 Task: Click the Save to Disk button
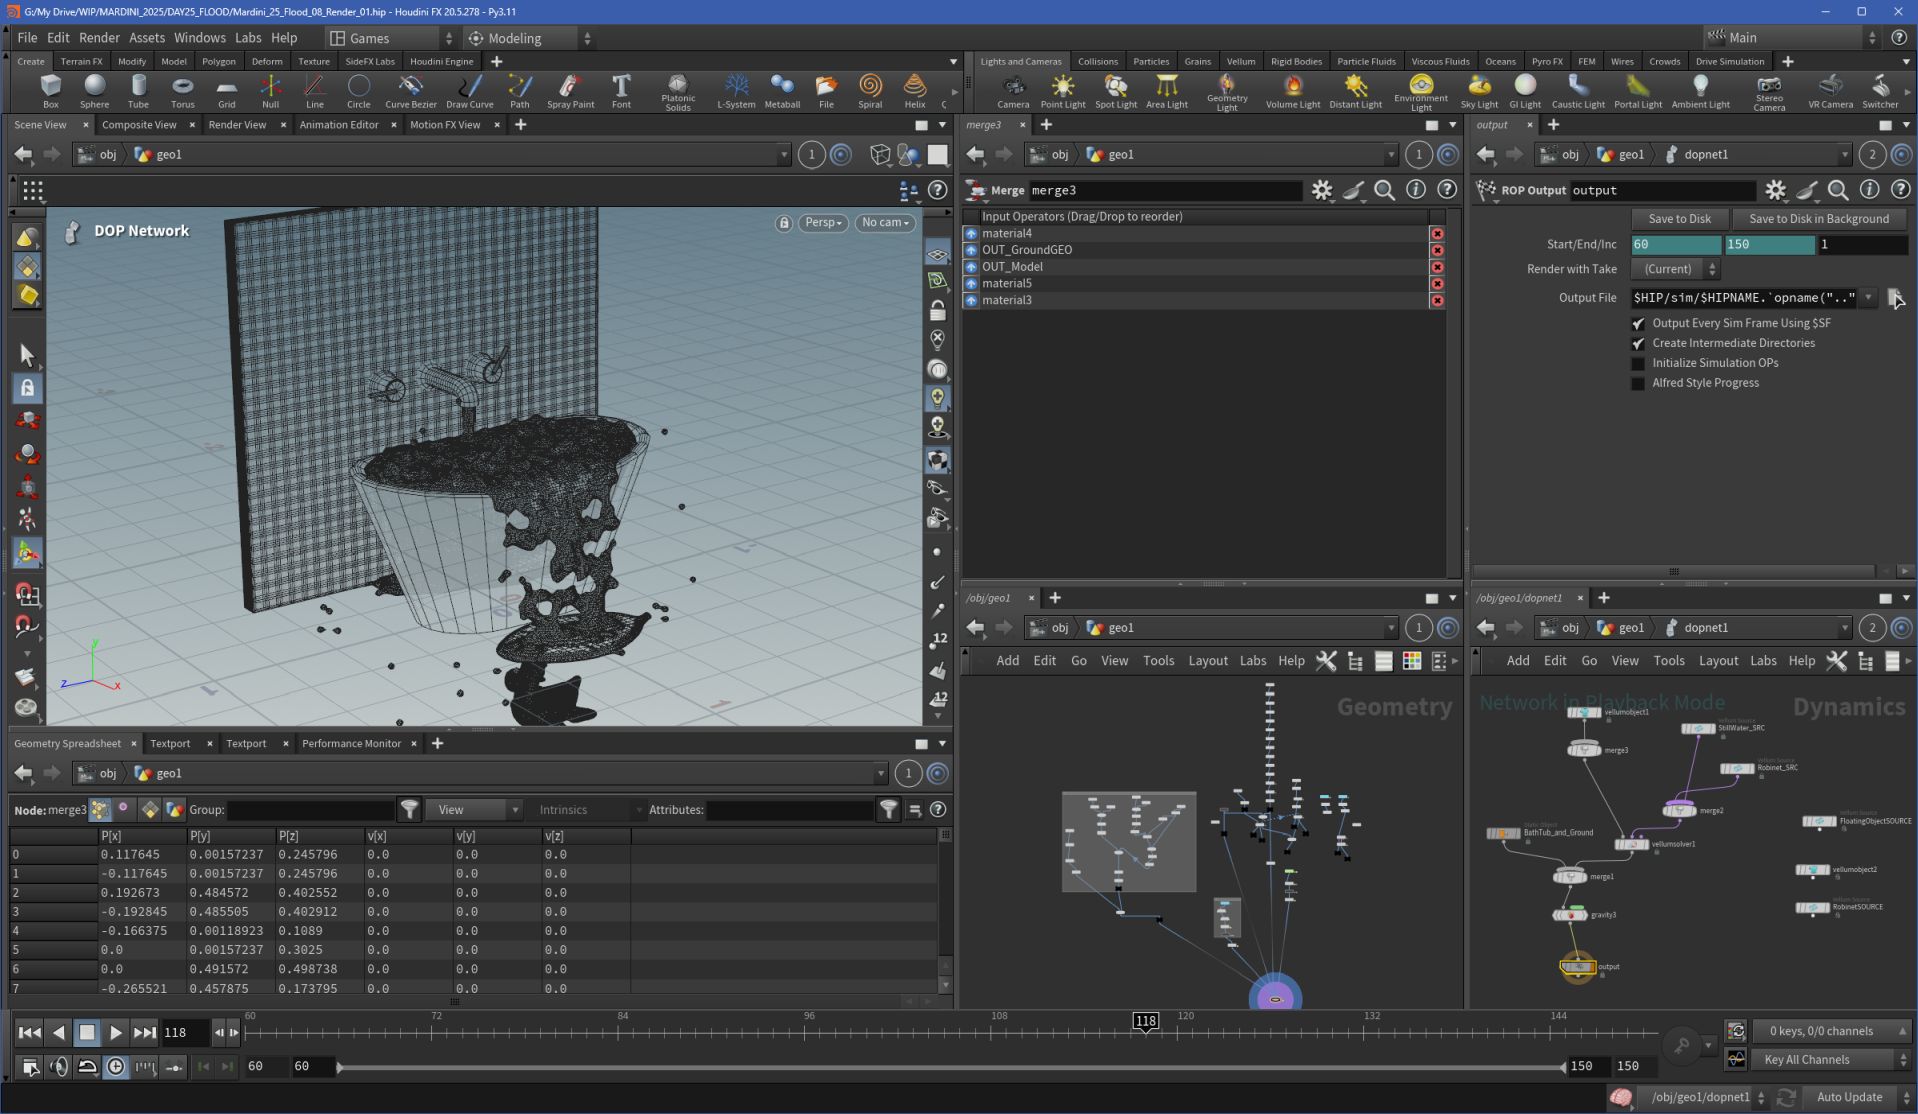[1679, 219]
